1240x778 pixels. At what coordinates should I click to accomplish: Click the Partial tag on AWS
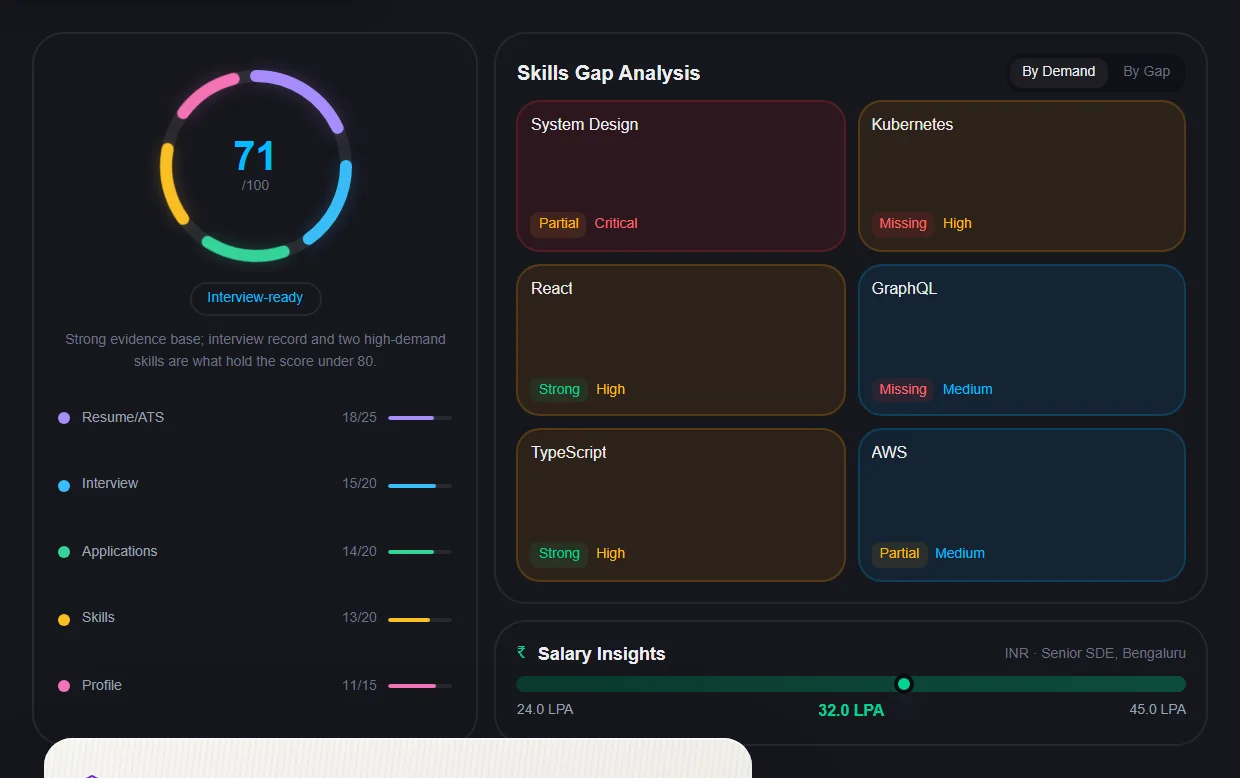tap(900, 553)
